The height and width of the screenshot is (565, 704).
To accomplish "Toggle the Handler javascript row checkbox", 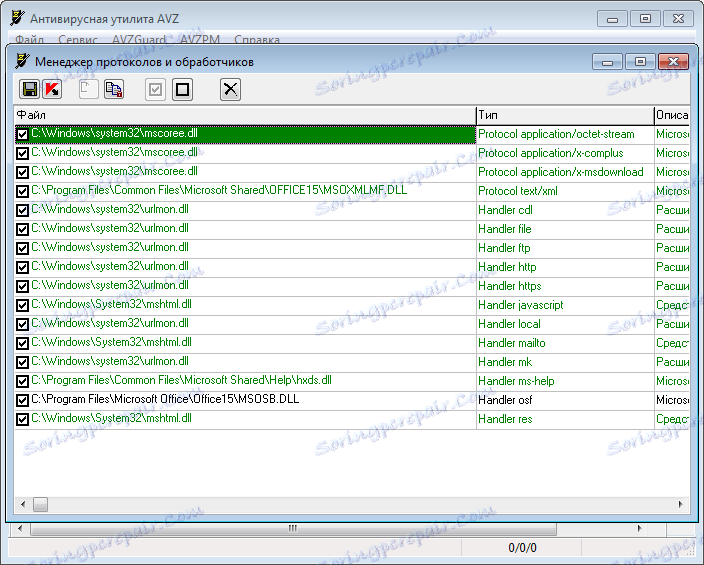I will pos(22,305).
